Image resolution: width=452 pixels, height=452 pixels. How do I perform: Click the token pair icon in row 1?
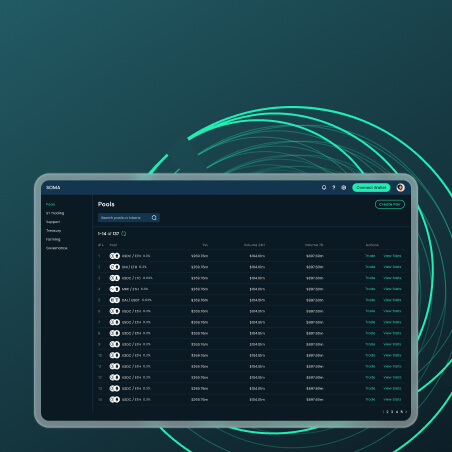pyautogui.click(x=114, y=256)
